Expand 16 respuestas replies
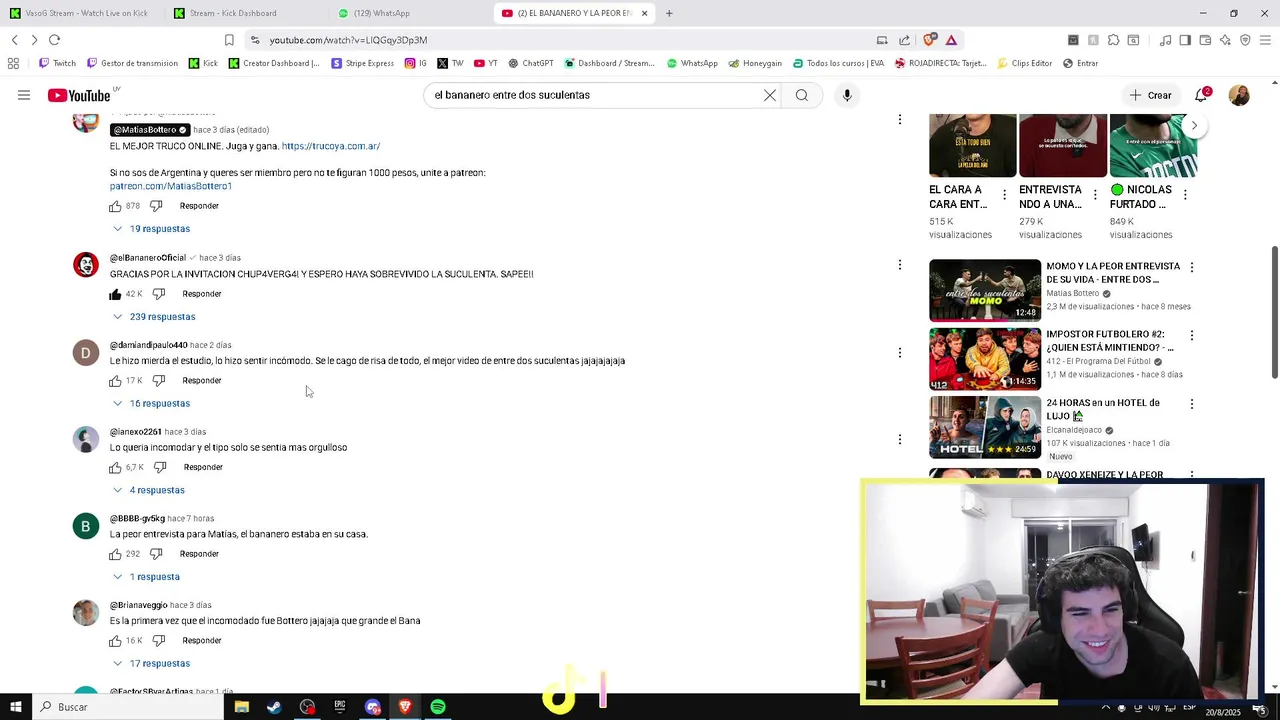This screenshot has height=720, width=1280. pos(151,404)
